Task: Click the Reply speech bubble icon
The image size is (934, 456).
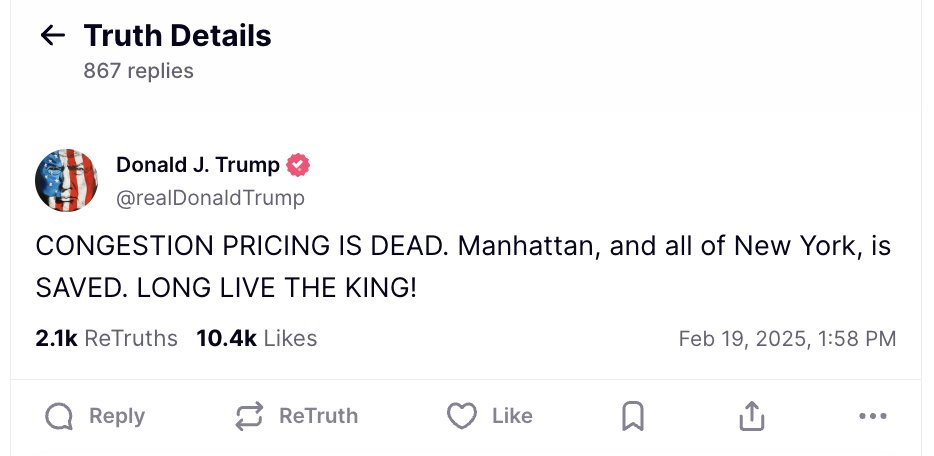Action: (59, 416)
